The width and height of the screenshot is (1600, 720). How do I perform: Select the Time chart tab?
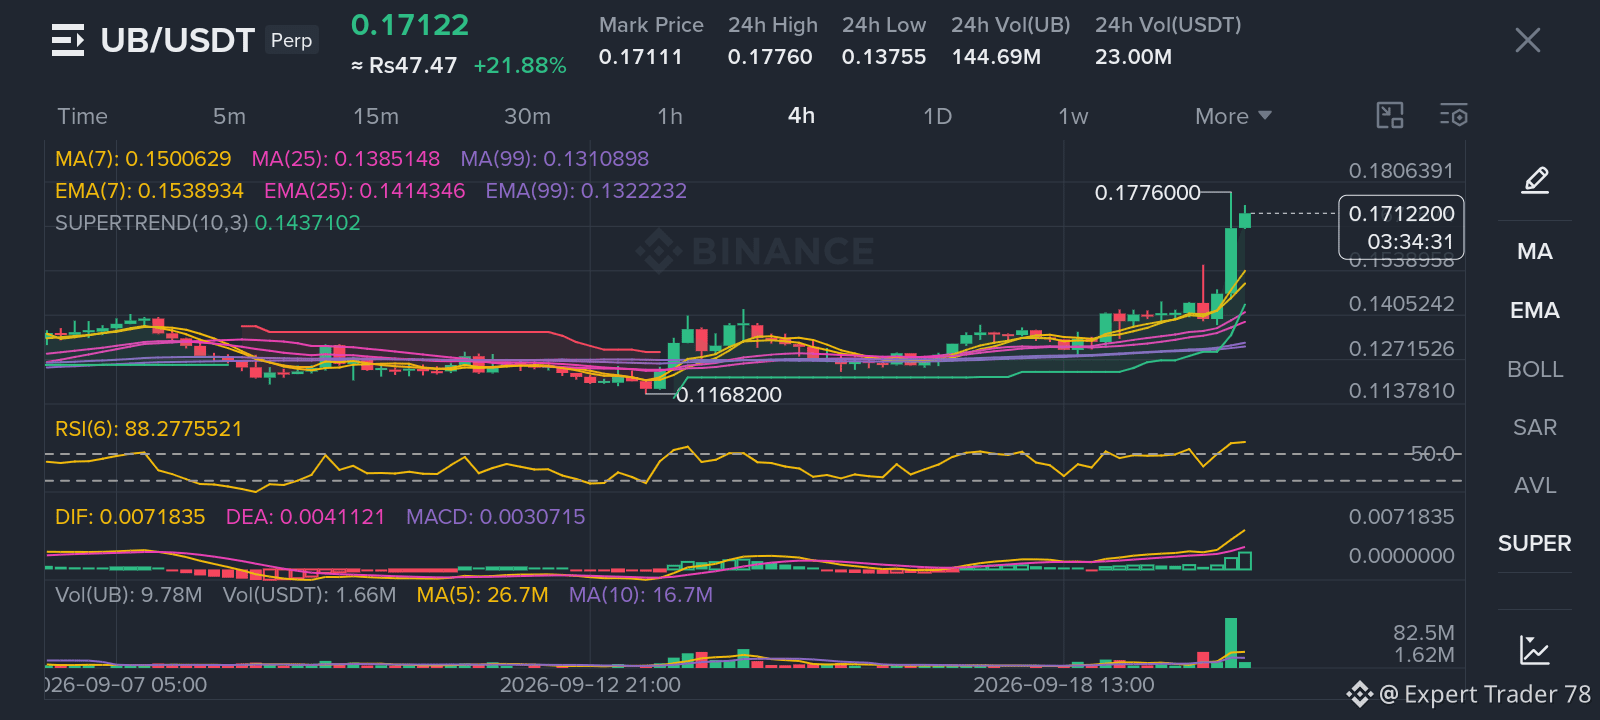[82, 116]
